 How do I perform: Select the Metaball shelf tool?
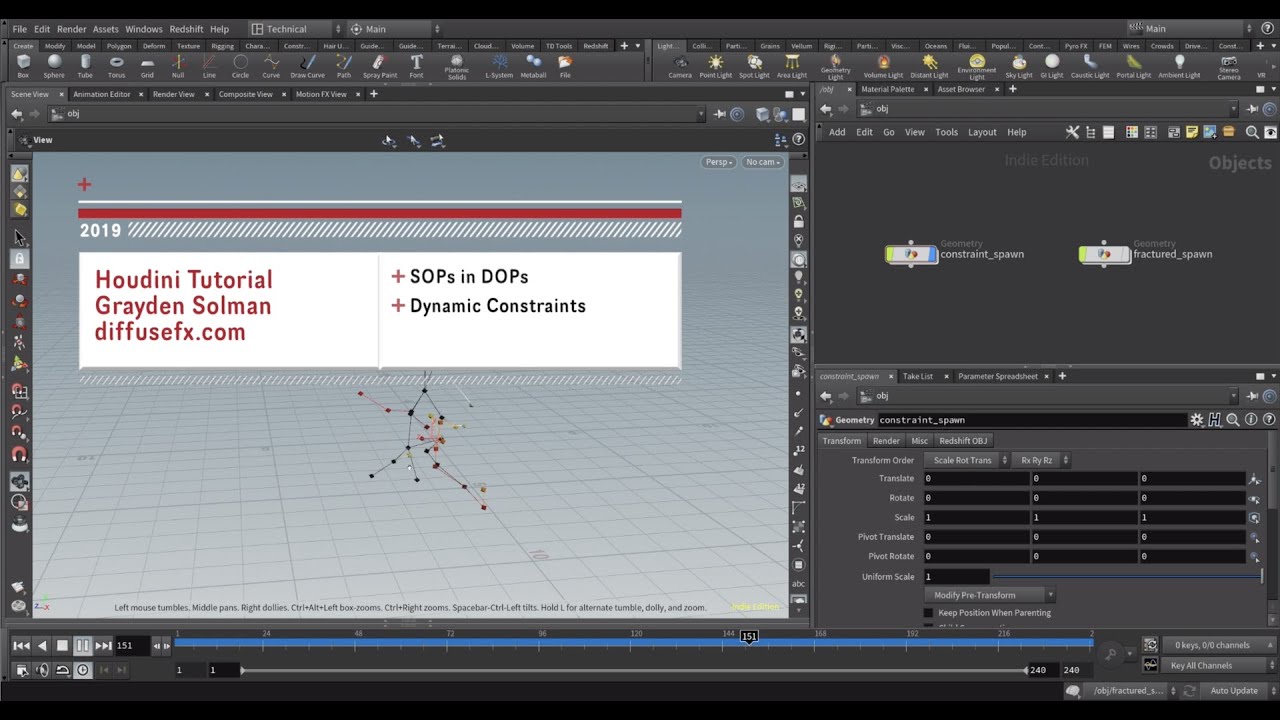pyautogui.click(x=533, y=66)
